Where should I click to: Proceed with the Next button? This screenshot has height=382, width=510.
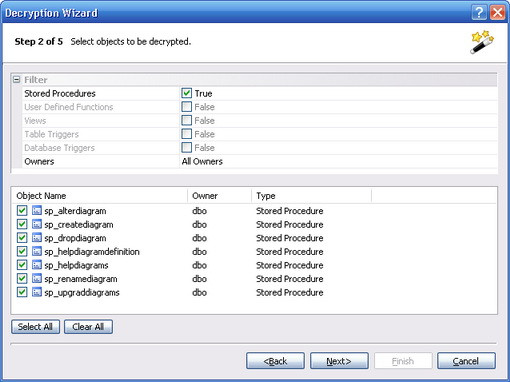tap(339, 361)
